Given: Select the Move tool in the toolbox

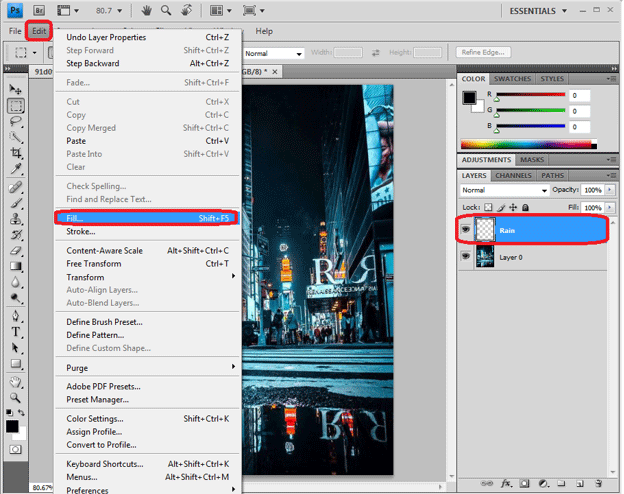Looking at the screenshot, I should pyautogui.click(x=16, y=89).
